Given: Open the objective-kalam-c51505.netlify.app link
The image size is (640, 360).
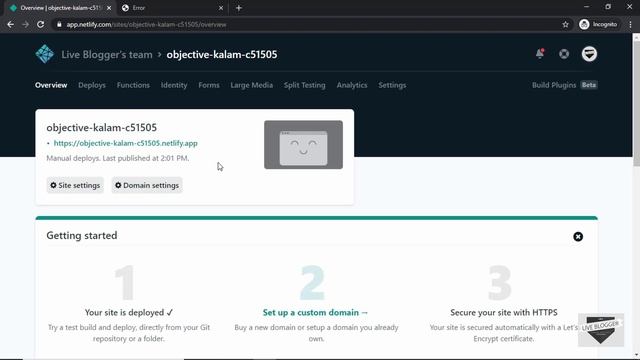Looking at the screenshot, I should point(126,143).
